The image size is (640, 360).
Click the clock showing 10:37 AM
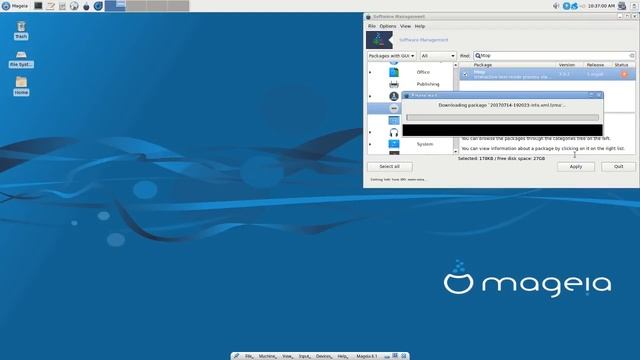[x=601, y=6]
